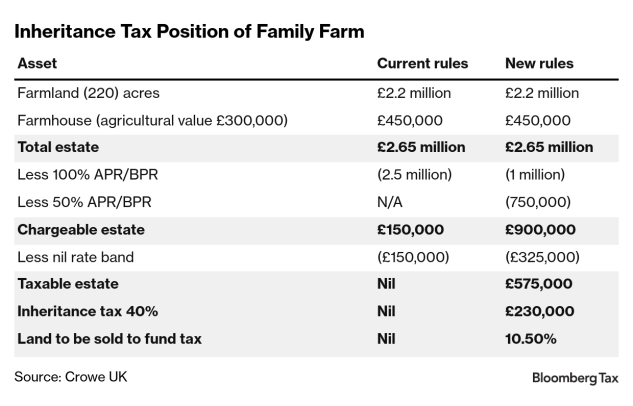
Task: Select the Current rules column header
Action: [x=422, y=63]
